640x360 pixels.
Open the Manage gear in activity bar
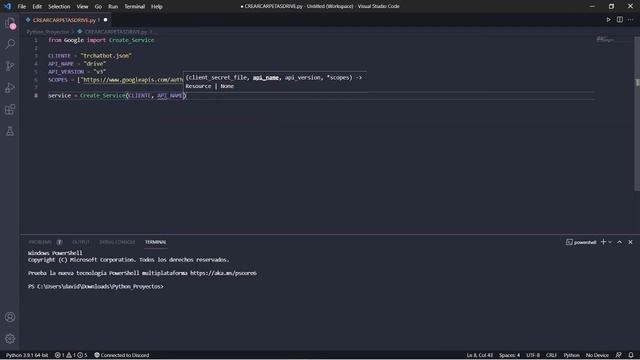[x=10, y=338]
